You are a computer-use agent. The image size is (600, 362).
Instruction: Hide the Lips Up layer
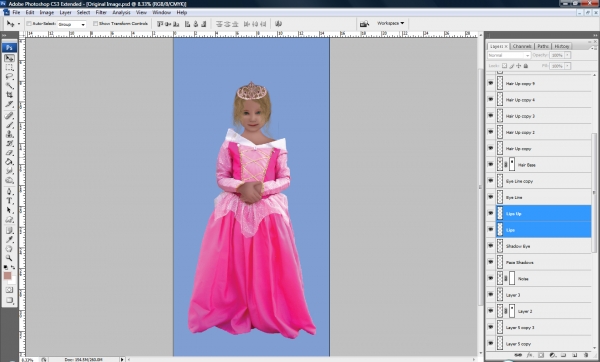(x=491, y=213)
